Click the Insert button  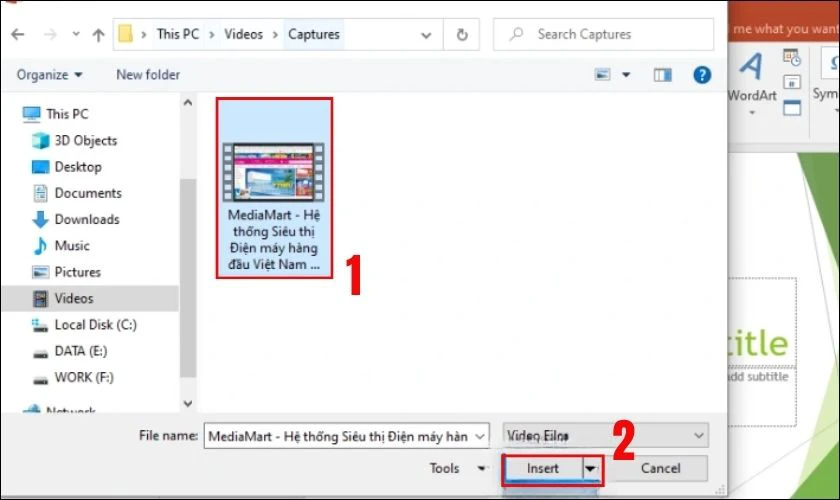pyautogui.click(x=543, y=468)
